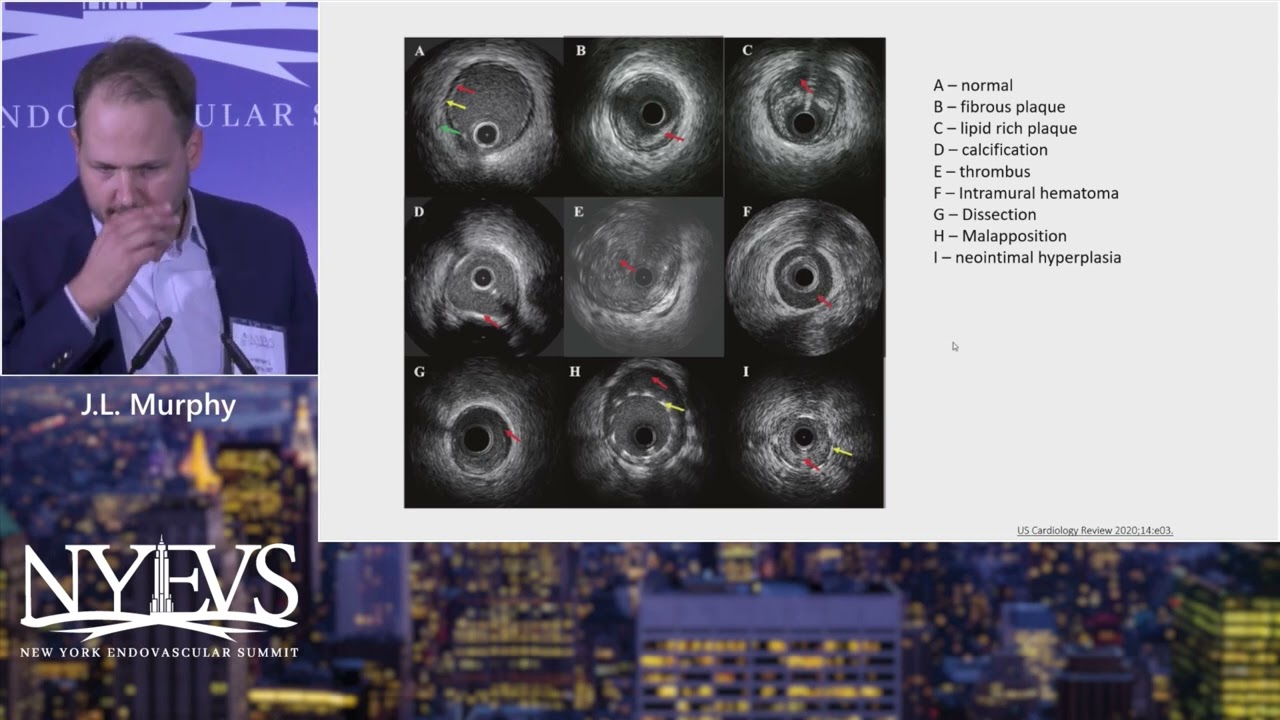Select IVUS image panel I
The width and height of the screenshot is (1280, 720).
(805, 433)
